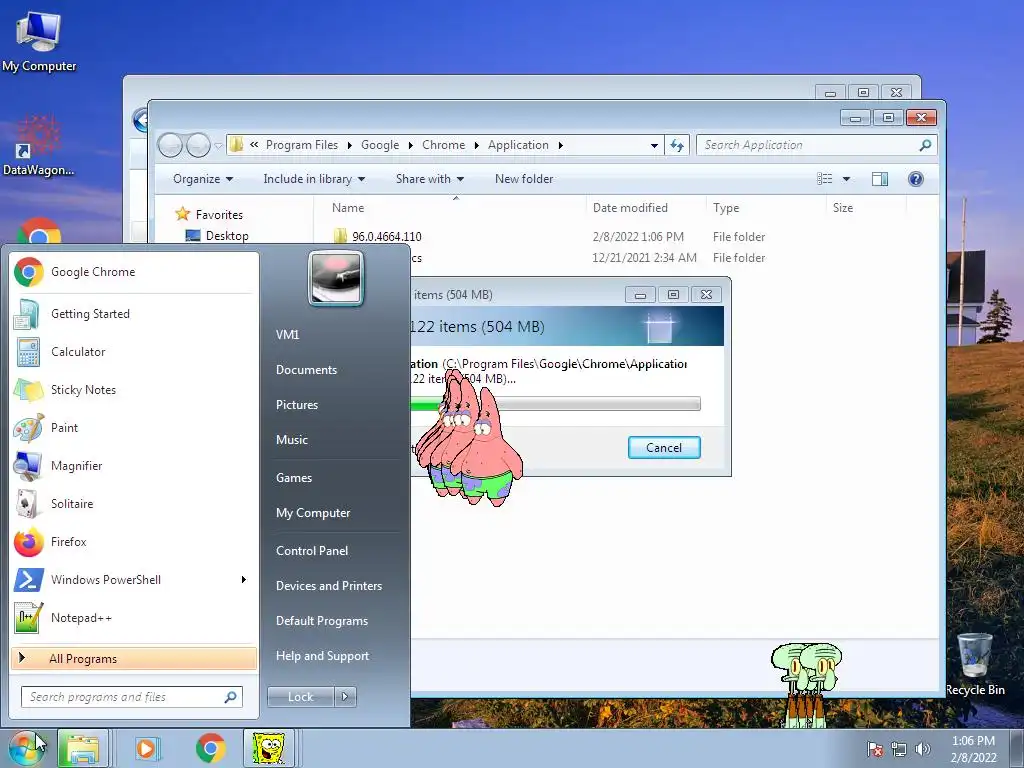Open Devices and Printers
The width and height of the screenshot is (1024, 768).
click(329, 586)
